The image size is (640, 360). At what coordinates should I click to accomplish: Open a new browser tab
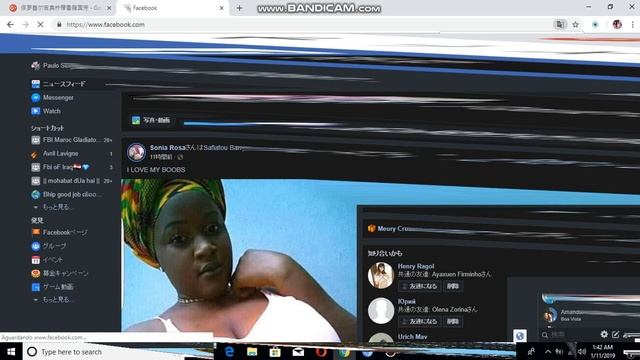(x=239, y=8)
